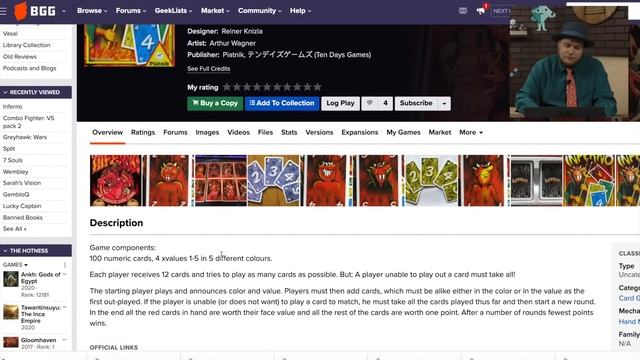The width and height of the screenshot is (640, 360).
Task: Click the Ankh: Gods of Egypt thumbnail
Action: tap(11, 280)
